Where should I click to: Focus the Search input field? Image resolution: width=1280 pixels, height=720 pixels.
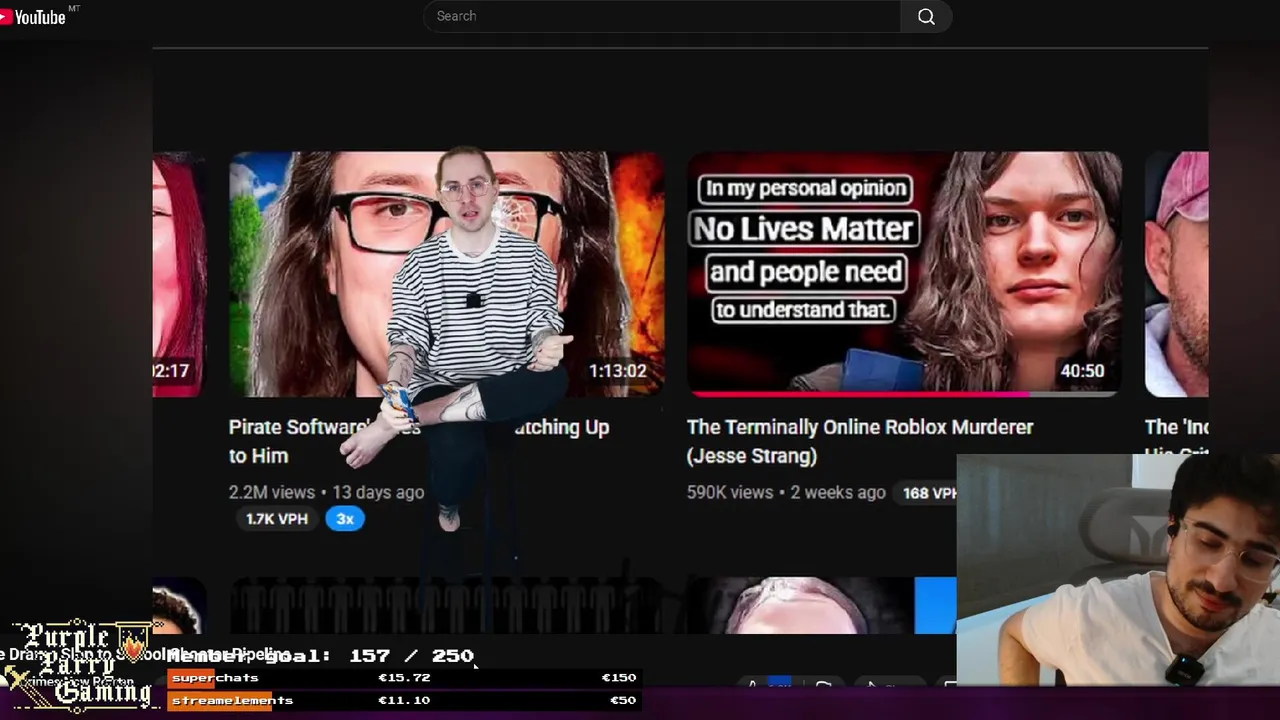click(x=661, y=16)
